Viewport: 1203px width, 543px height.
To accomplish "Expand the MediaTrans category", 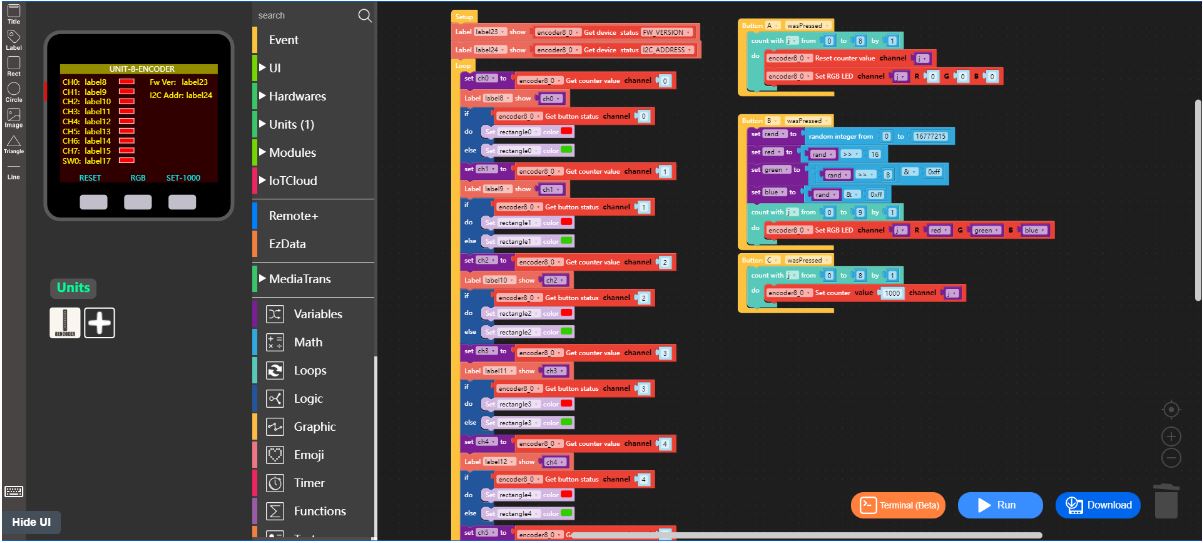I will pyautogui.click(x=299, y=278).
